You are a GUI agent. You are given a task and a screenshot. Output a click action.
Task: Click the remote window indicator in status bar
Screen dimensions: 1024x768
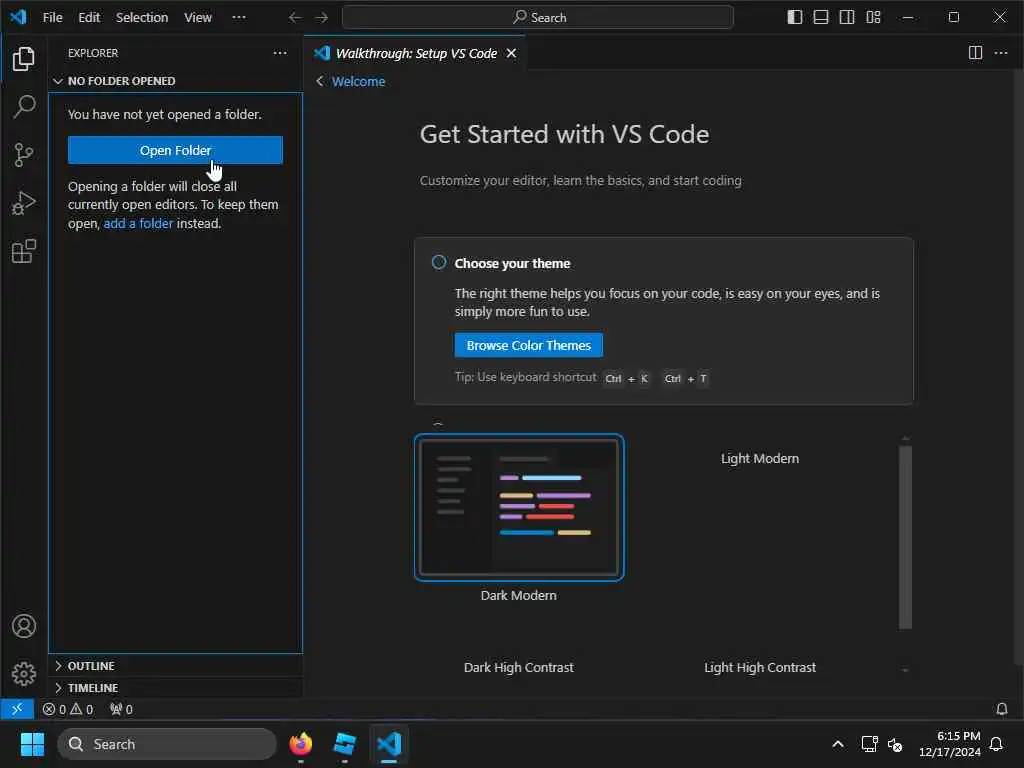(x=17, y=709)
